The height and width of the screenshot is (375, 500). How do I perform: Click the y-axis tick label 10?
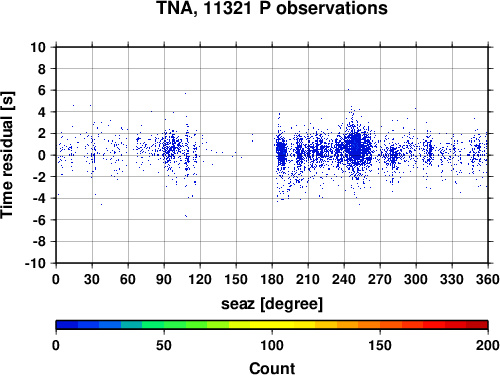(38, 47)
